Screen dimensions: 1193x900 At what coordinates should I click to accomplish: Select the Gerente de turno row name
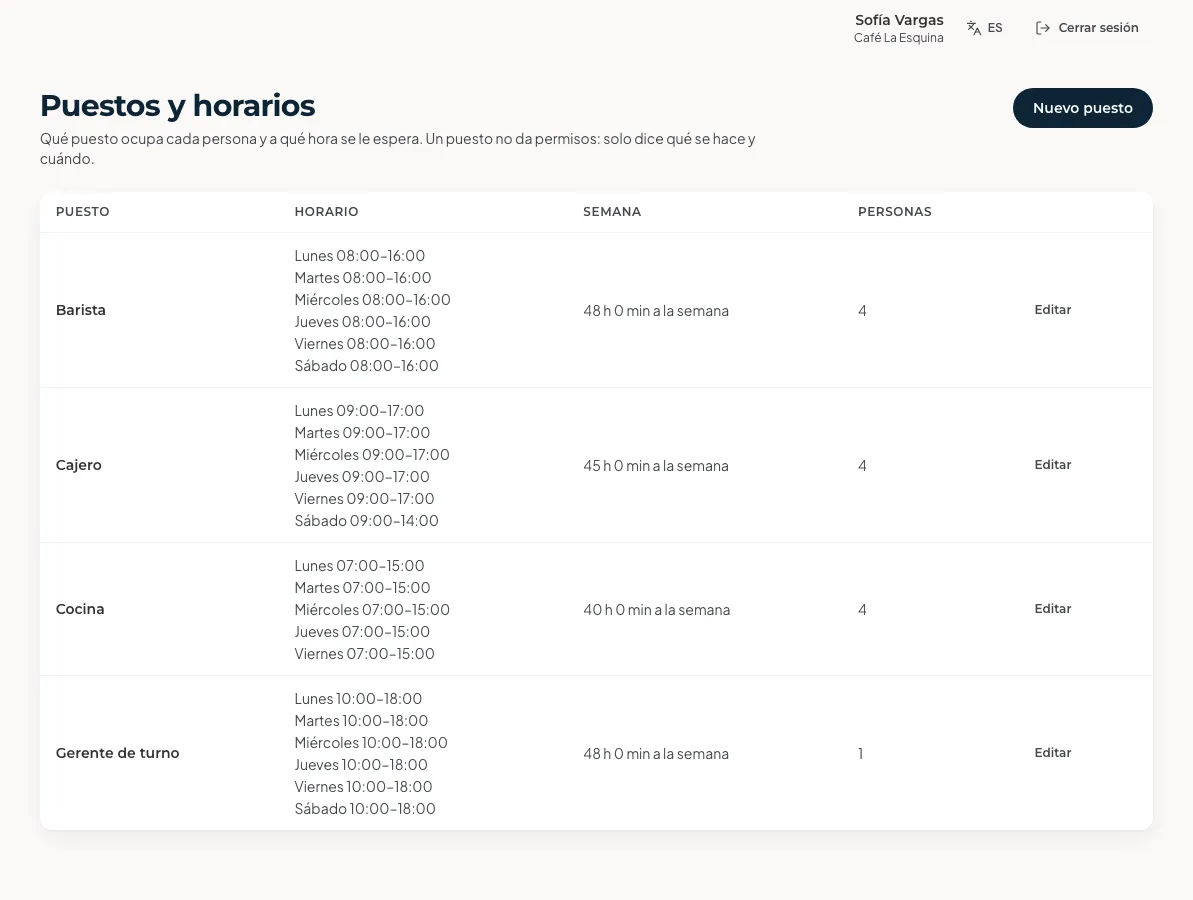pyautogui.click(x=117, y=753)
